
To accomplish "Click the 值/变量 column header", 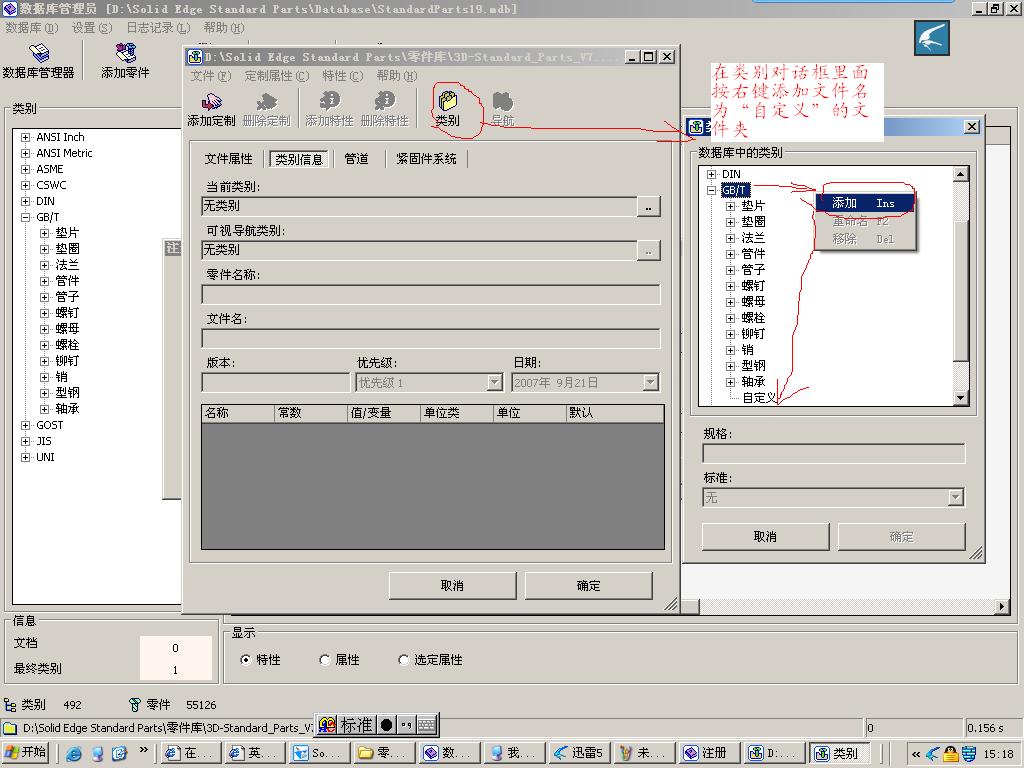I will coord(384,413).
